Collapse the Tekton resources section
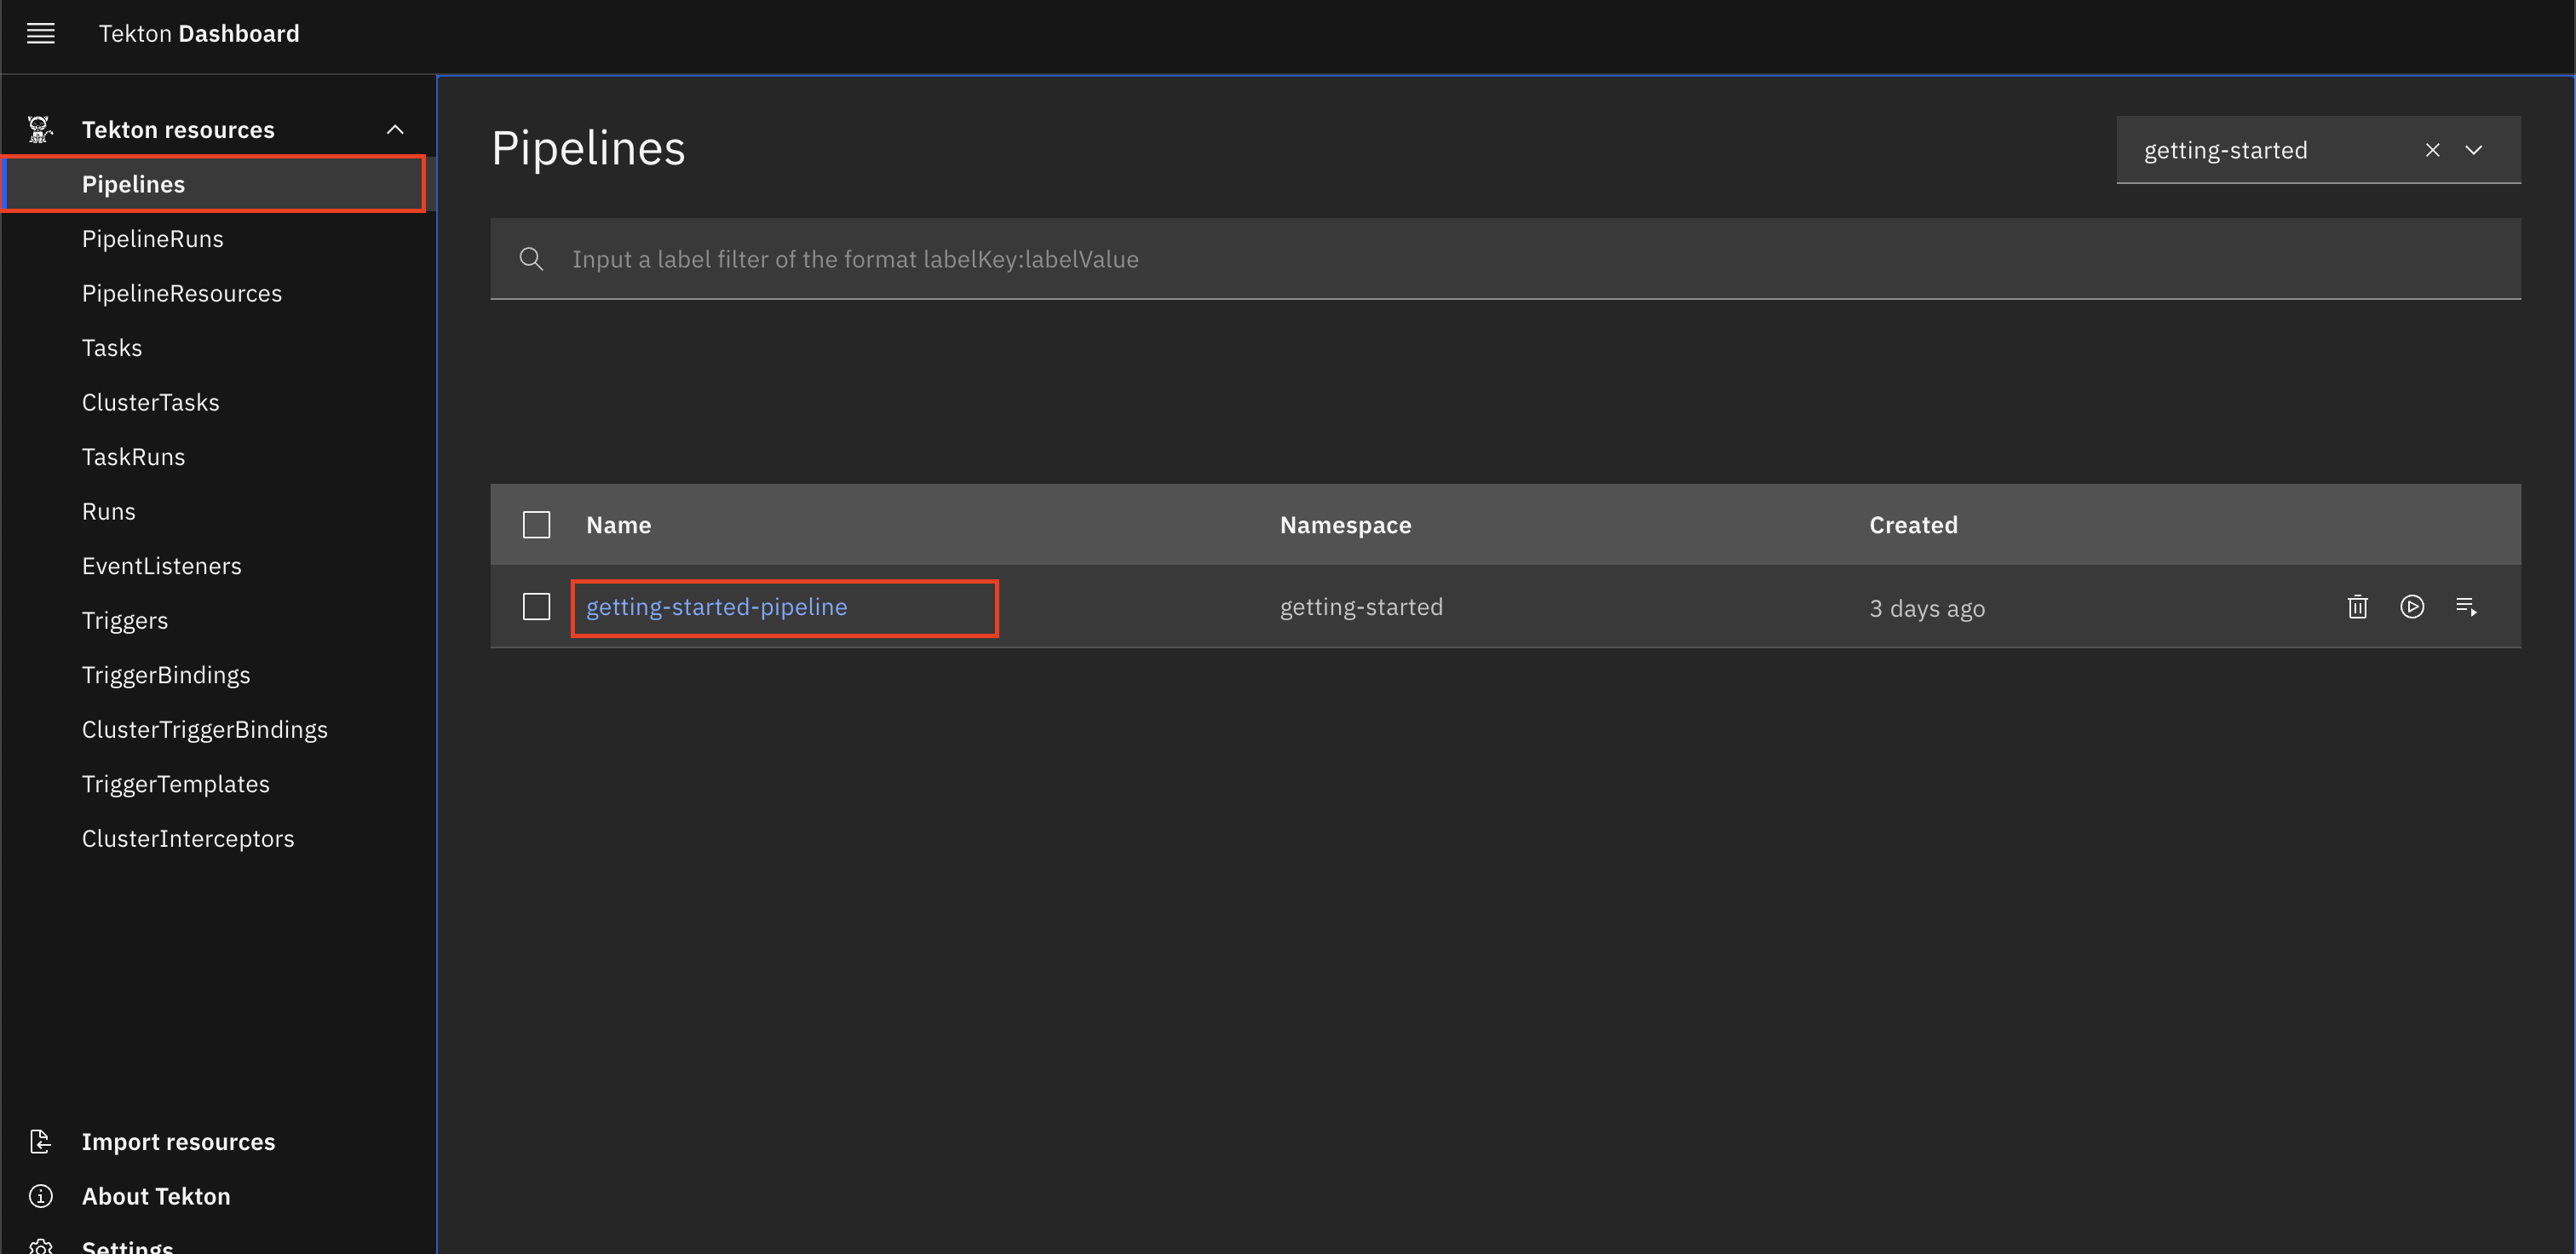The height and width of the screenshot is (1254, 2576). 395,130
